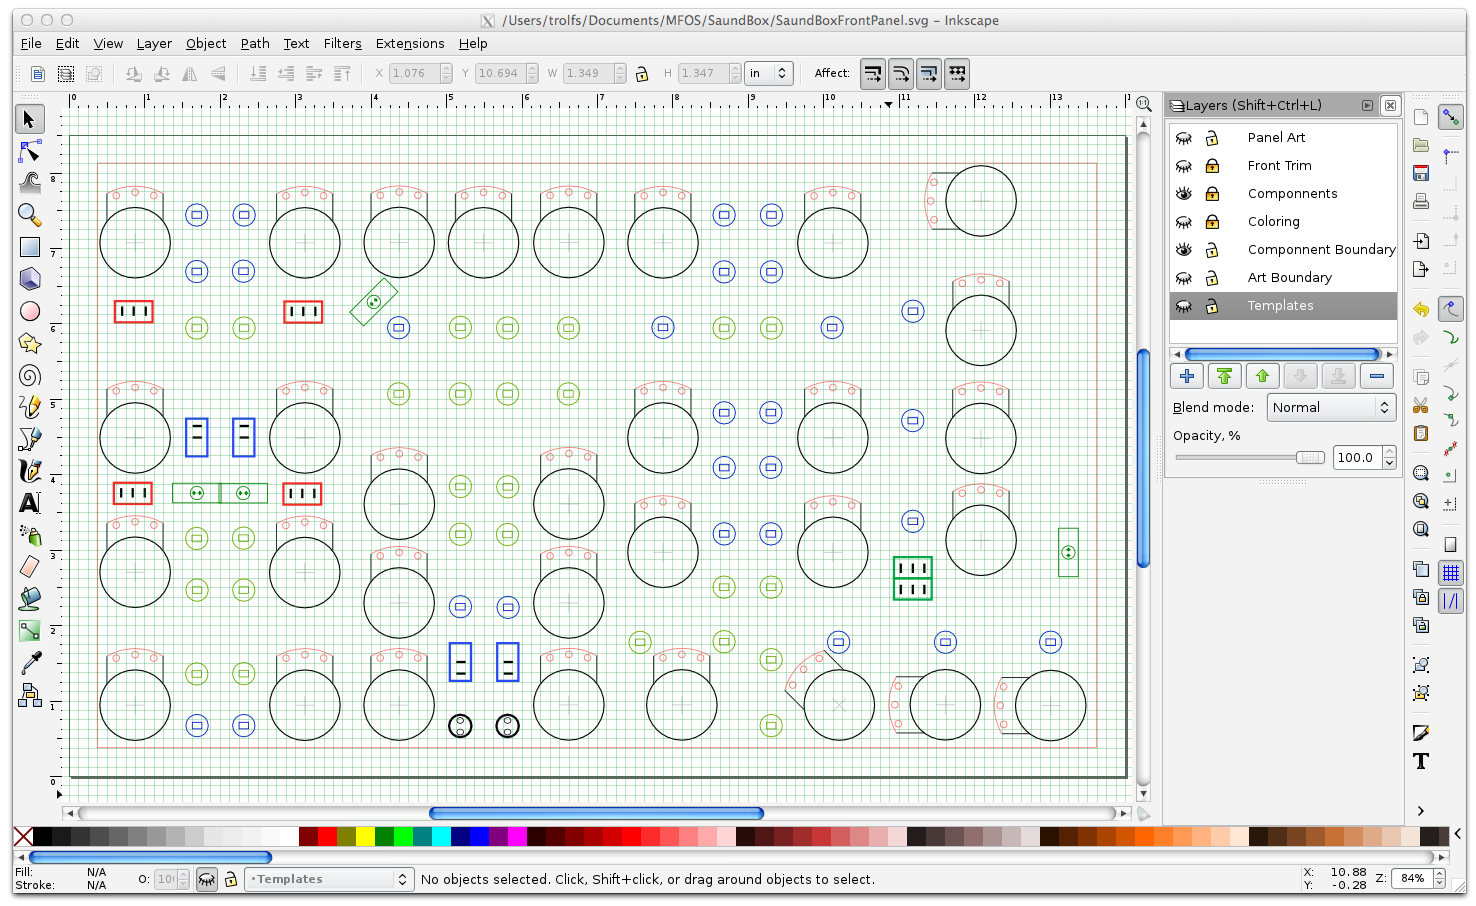Toggle visibility of Panel Art layer
This screenshot has width=1476, height=906.
(1184, 138)
